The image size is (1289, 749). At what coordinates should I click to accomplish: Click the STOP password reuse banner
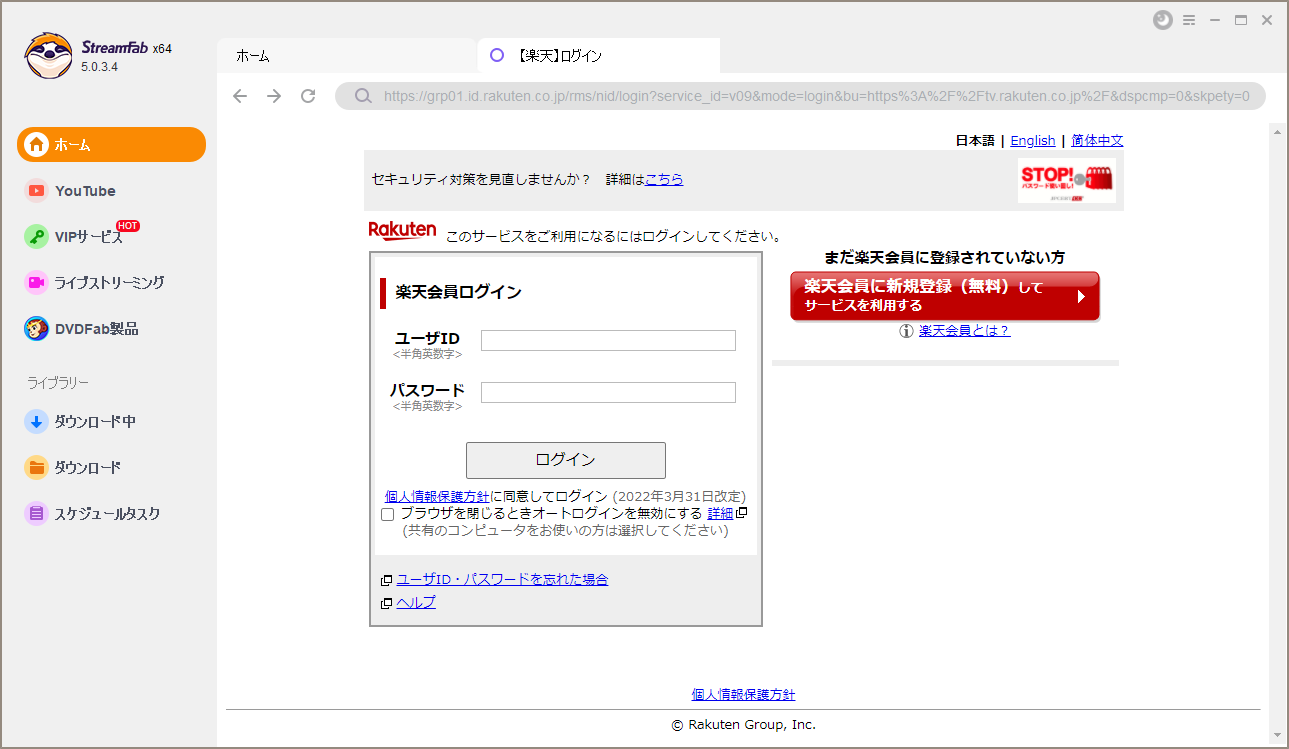(1067, 181)
